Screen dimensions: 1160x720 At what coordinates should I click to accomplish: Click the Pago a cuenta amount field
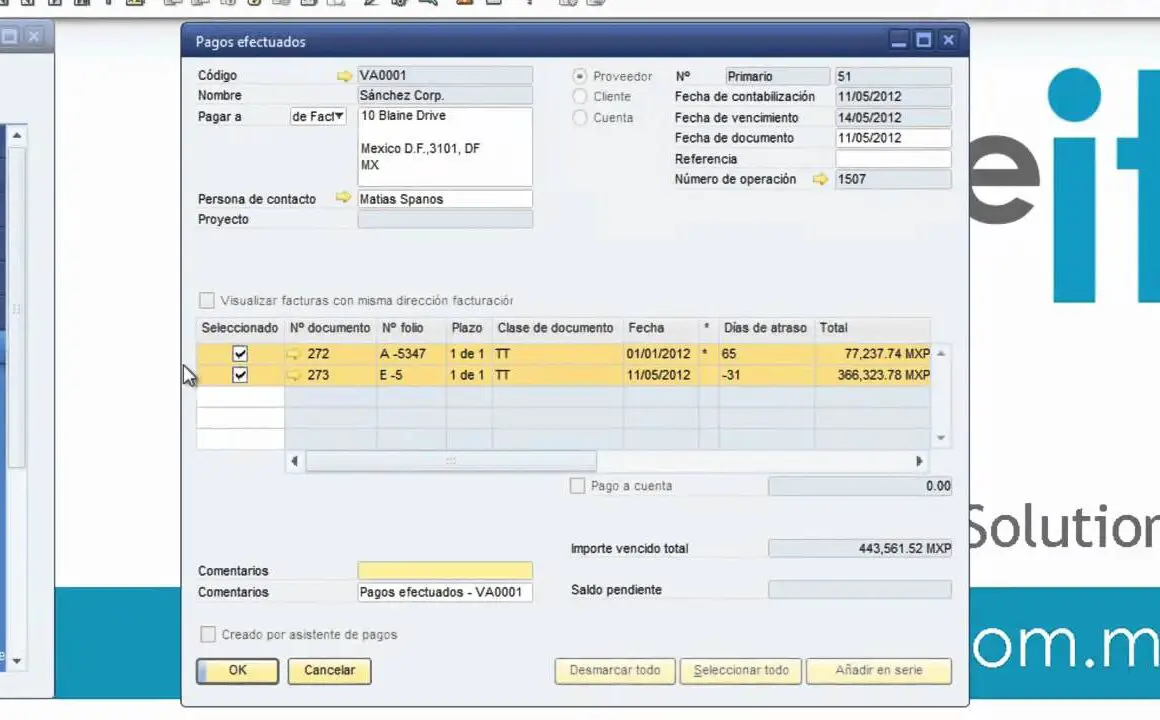pyautogui.click(x=860, y=486)
